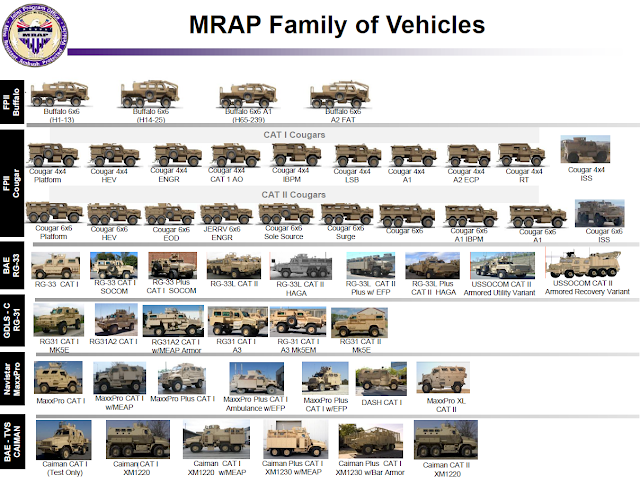This screenshot has width=640, height=483.
Task: Pick the RG31A2 CAT I w/MEAP Armor photo
Action: point(173,321)
